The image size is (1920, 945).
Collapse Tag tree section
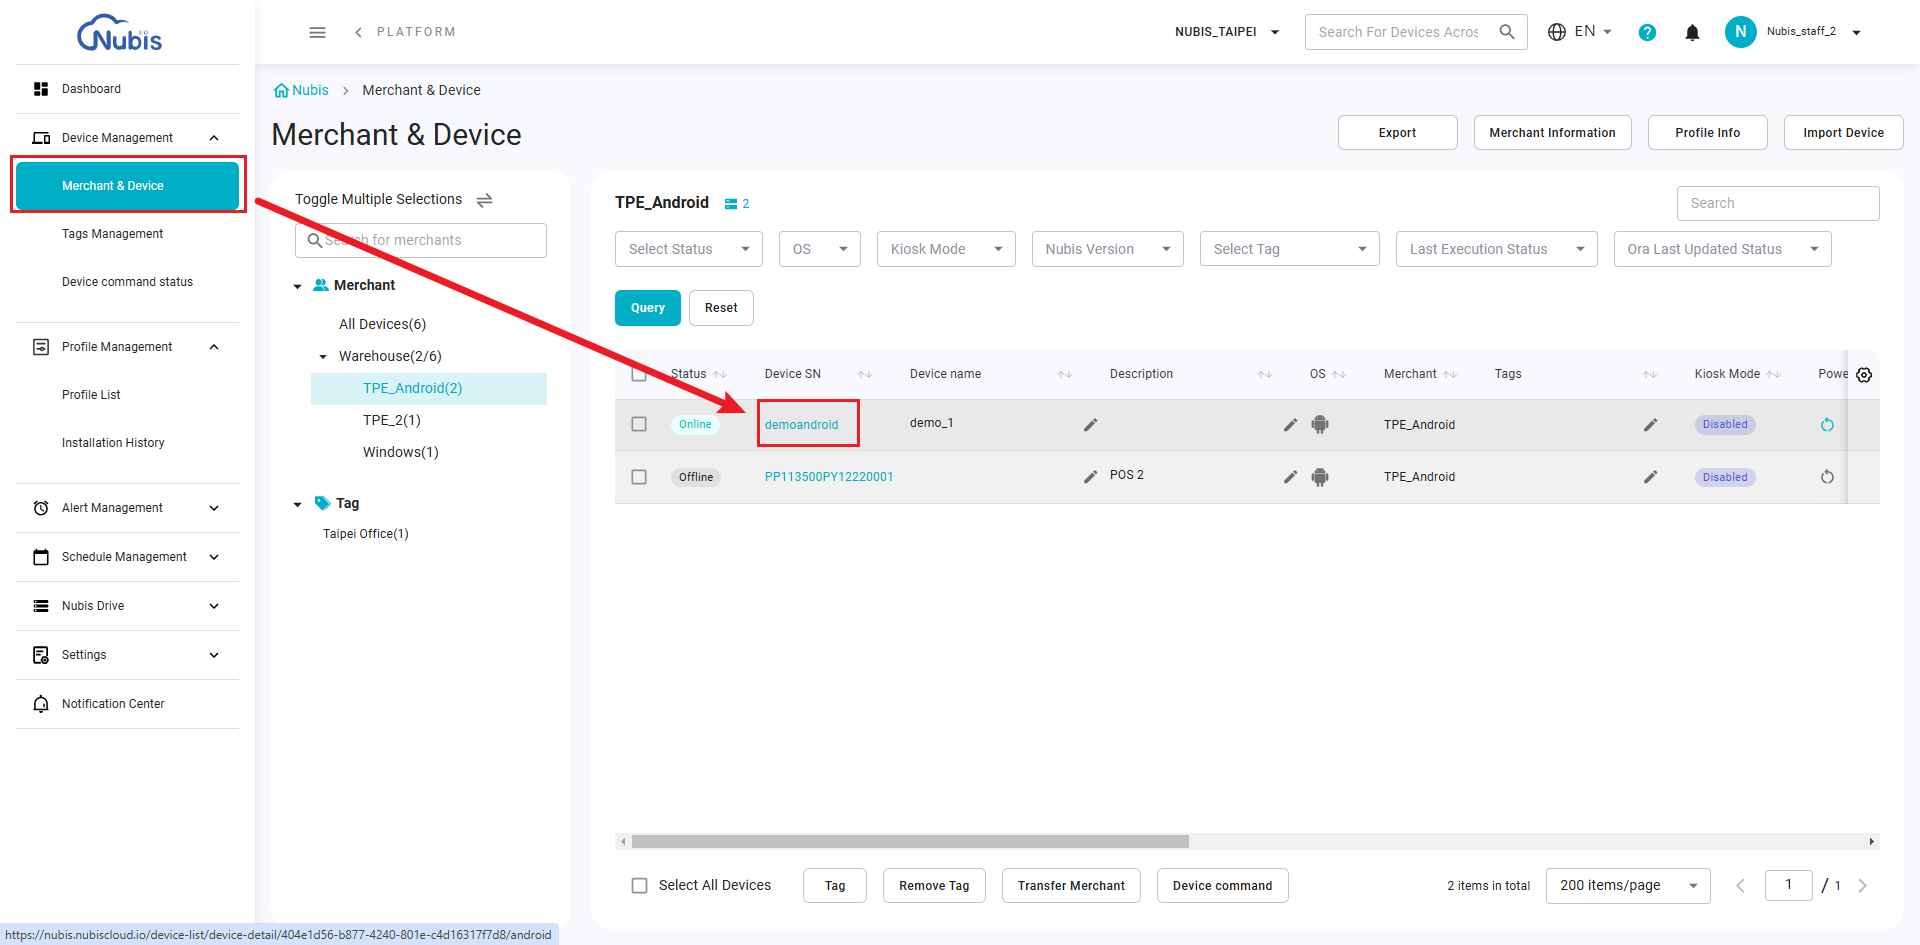click(297, 505)
